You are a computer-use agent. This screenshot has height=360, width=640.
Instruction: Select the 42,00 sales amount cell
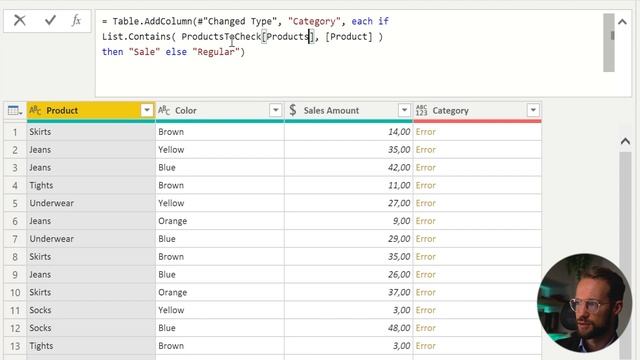coord(349,167)
